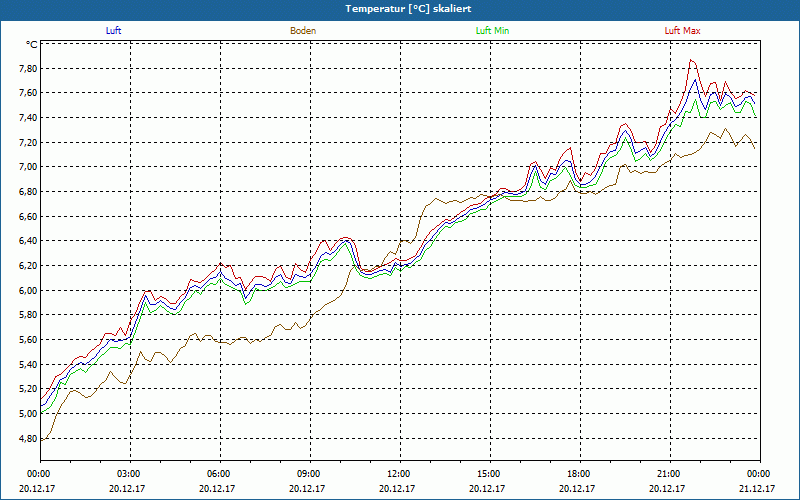The image size is (800, 500).
Task: Click the 6,60 y-axis label
Action: [x=28, y=216]
